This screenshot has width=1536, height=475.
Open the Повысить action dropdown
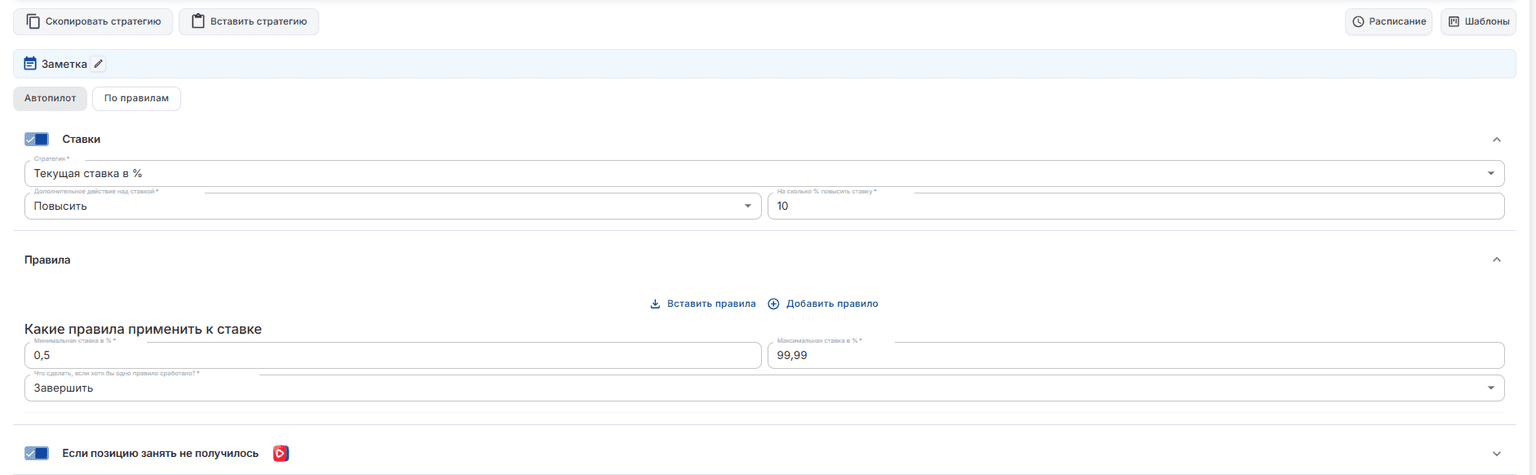tap(393, 206)
